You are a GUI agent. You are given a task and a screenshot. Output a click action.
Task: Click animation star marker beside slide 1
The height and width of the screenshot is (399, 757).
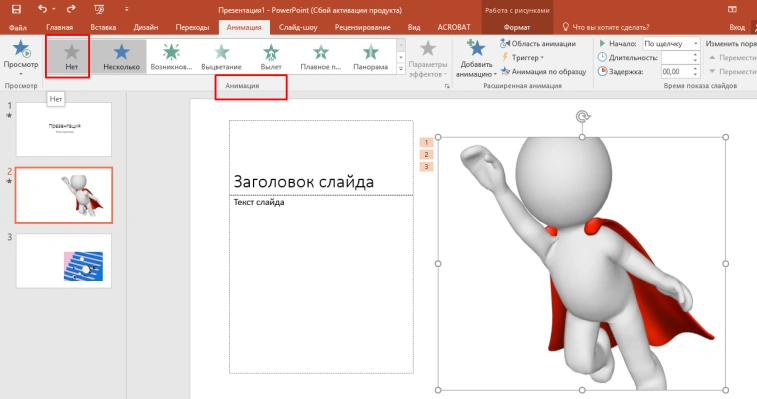tap(9, 115)
